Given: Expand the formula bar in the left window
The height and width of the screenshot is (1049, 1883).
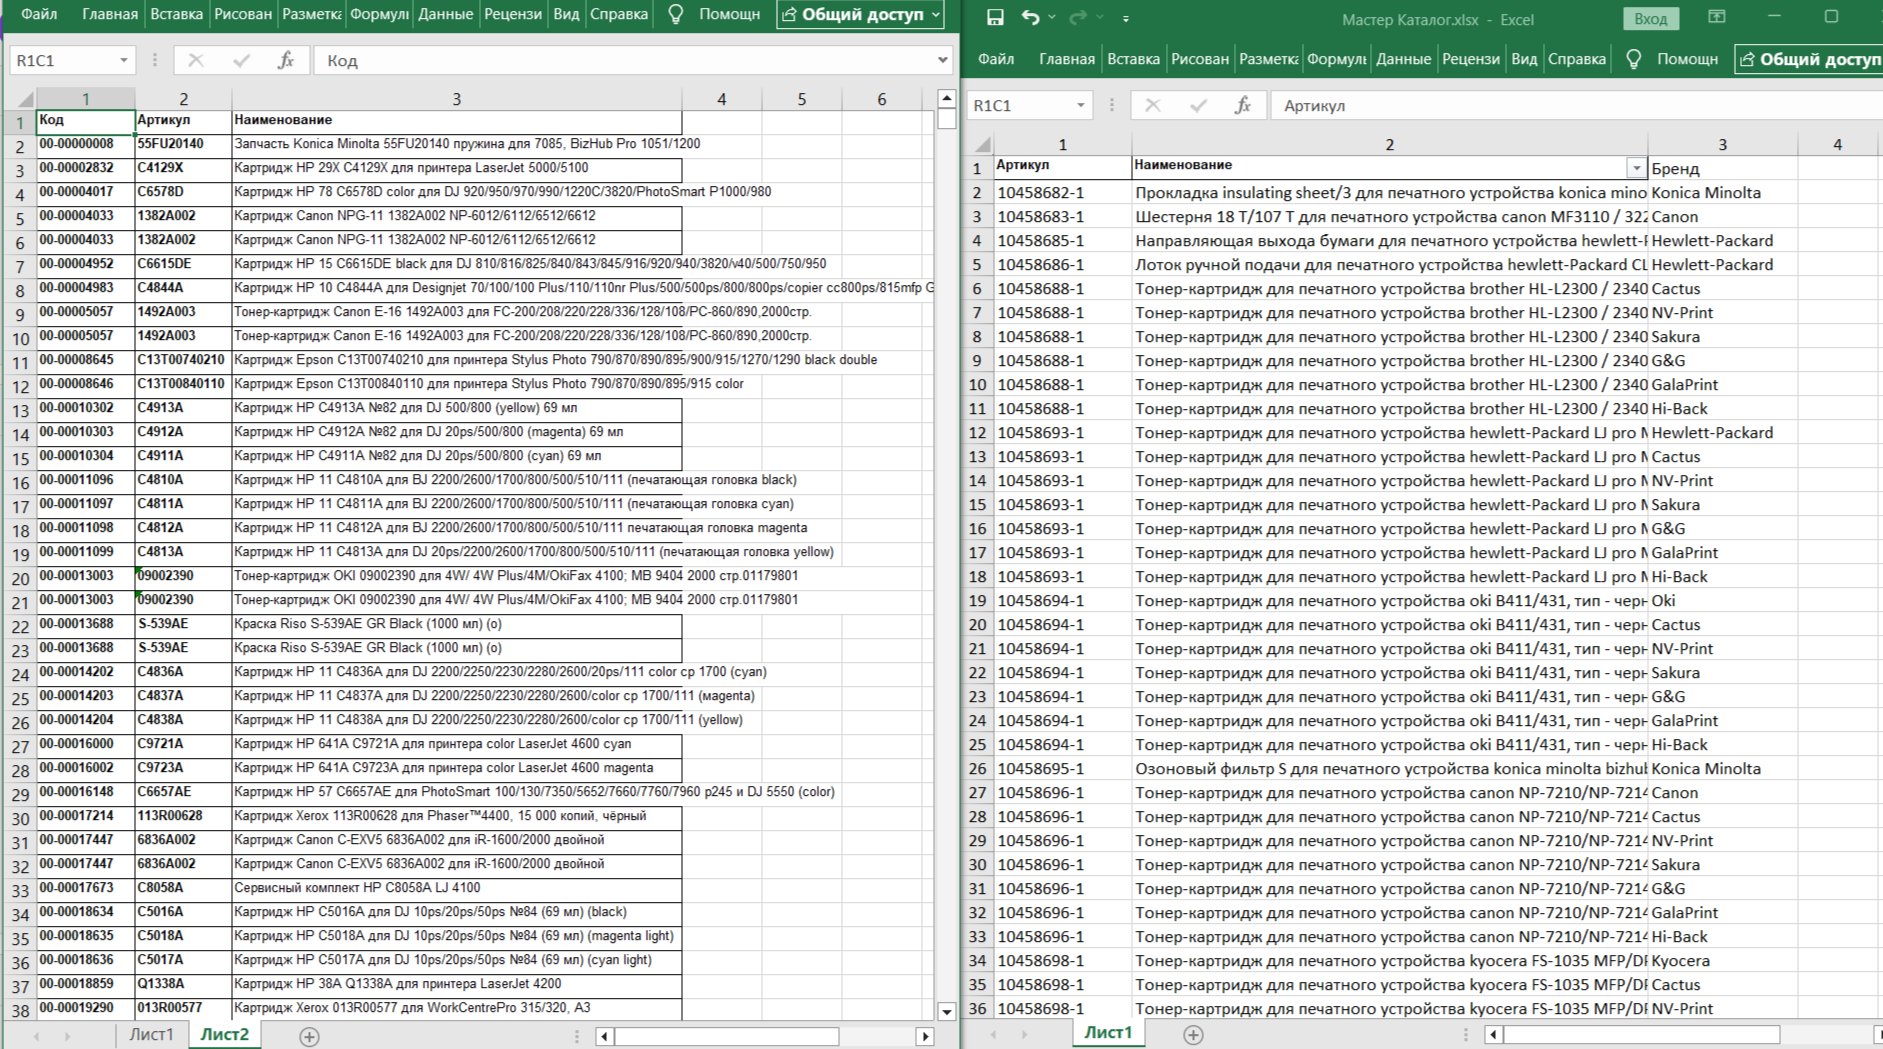Looking at the screenshot, I should click(x=942, y=60).
